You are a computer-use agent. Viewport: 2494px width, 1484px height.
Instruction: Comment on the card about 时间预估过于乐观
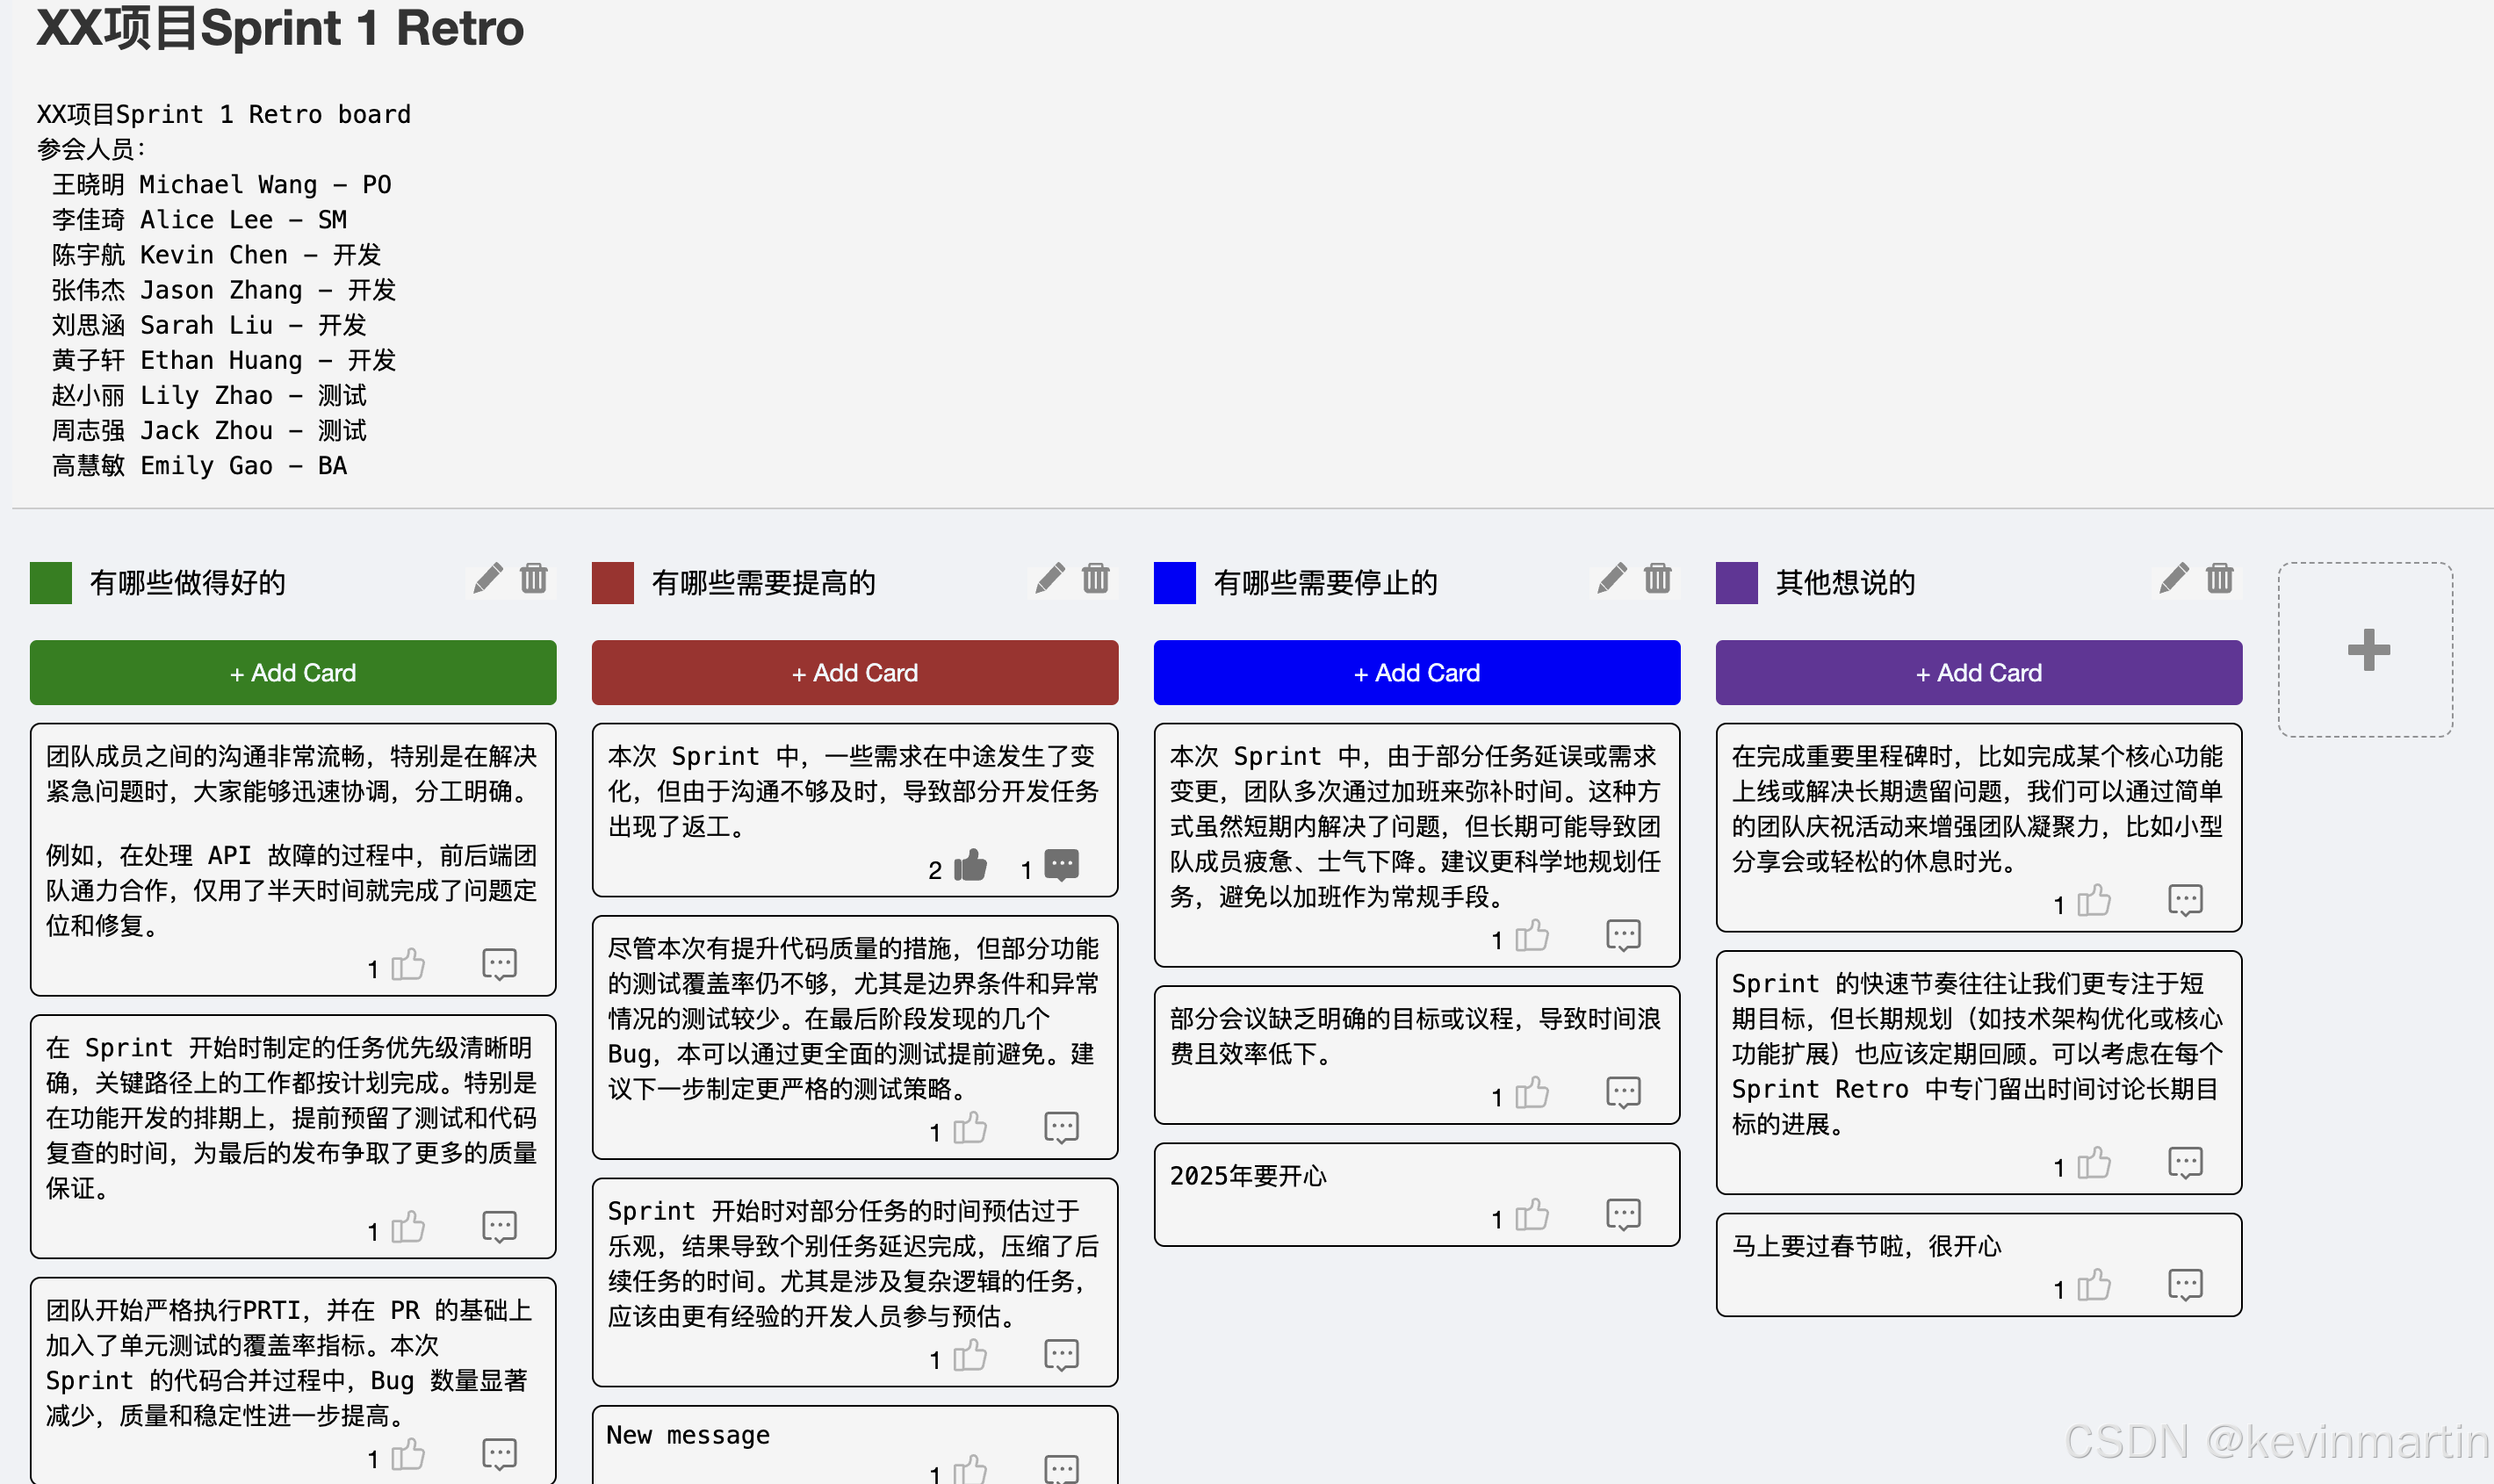pyautogui.click(x=1061, y=1356)
